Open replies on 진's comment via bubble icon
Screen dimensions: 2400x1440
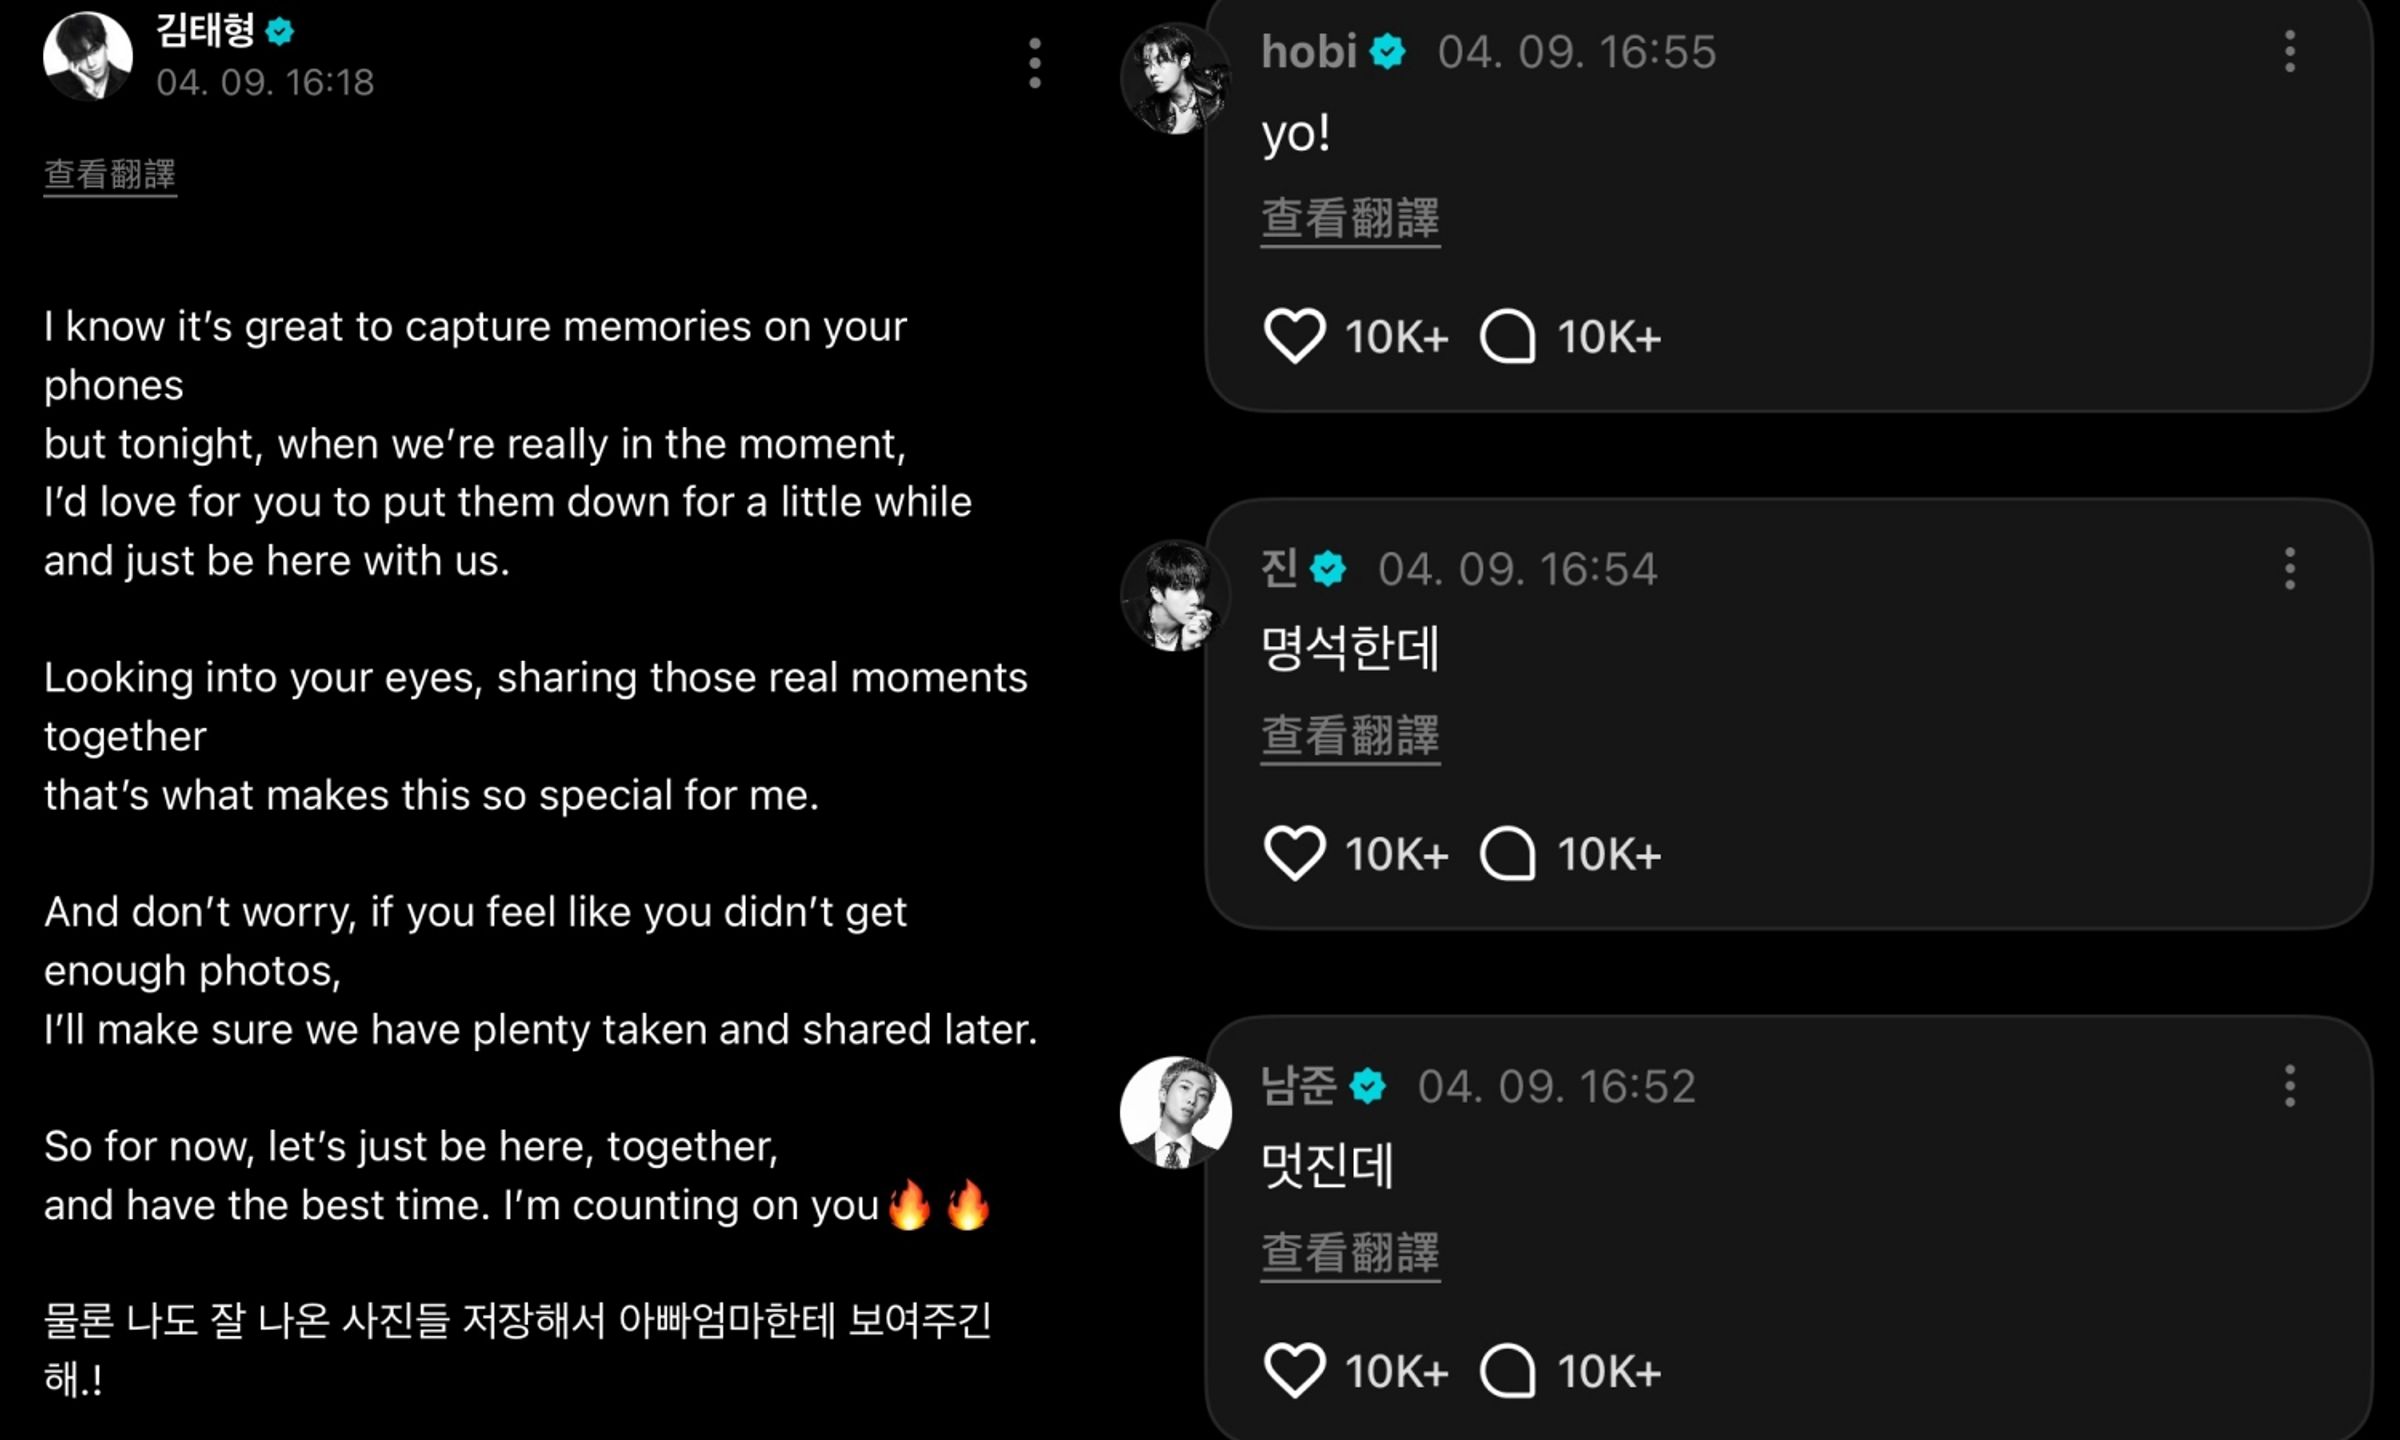point(1508,854)
